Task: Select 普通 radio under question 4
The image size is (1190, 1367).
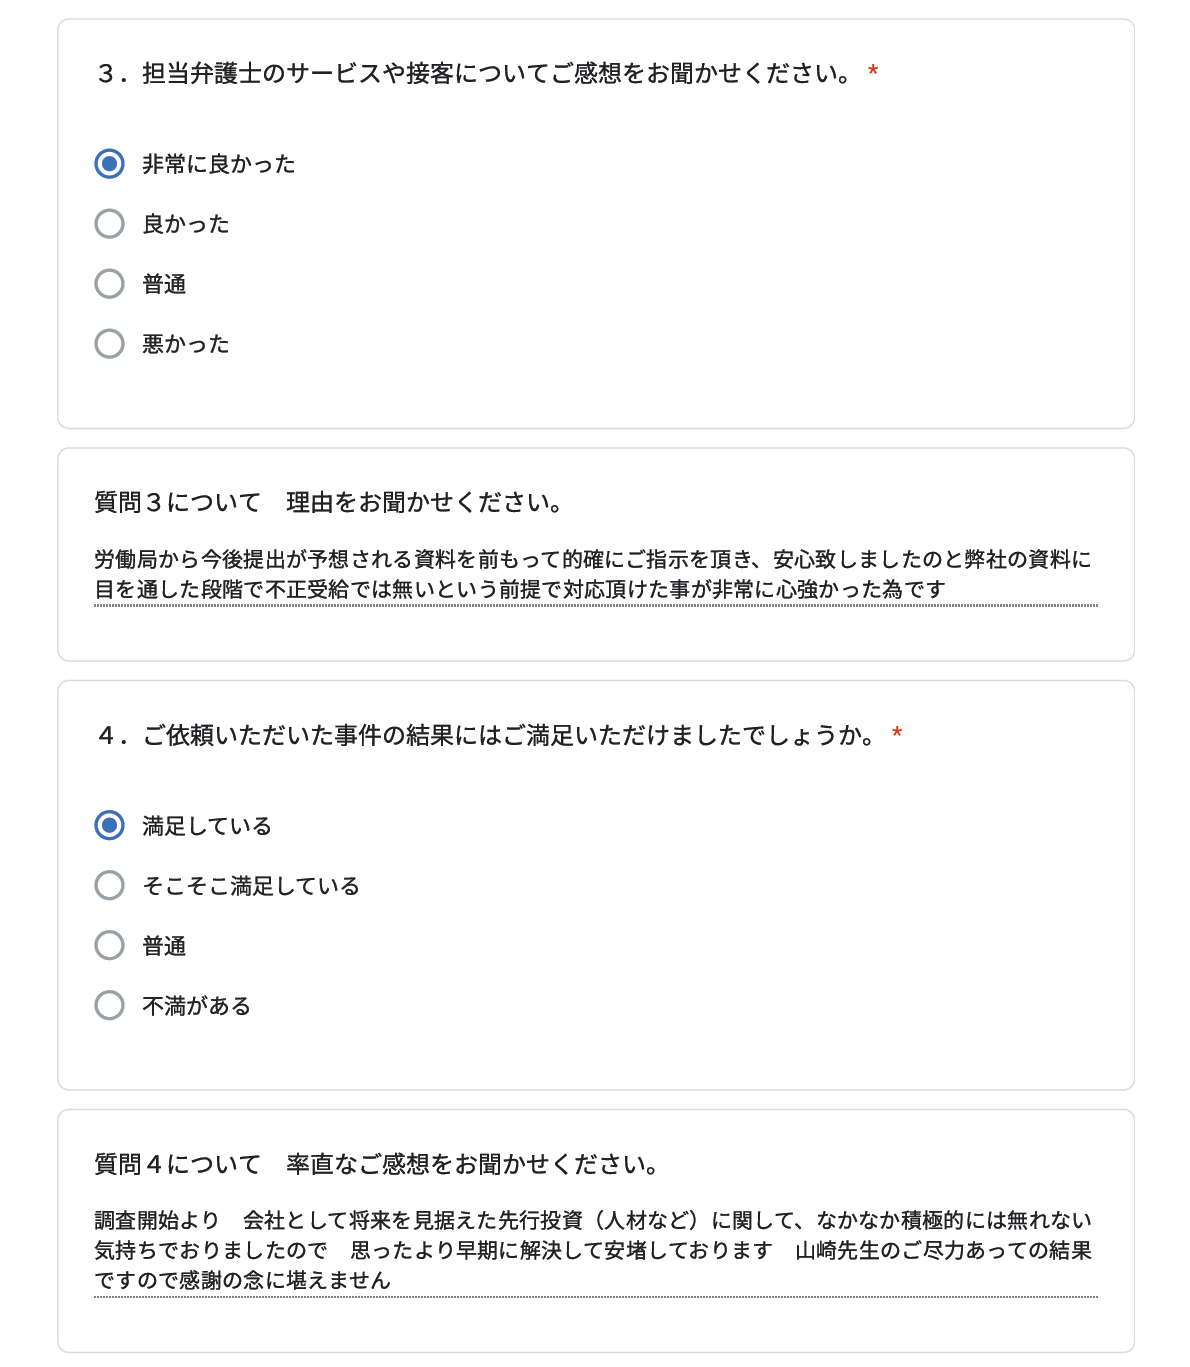Action: [x=109, y=946]
